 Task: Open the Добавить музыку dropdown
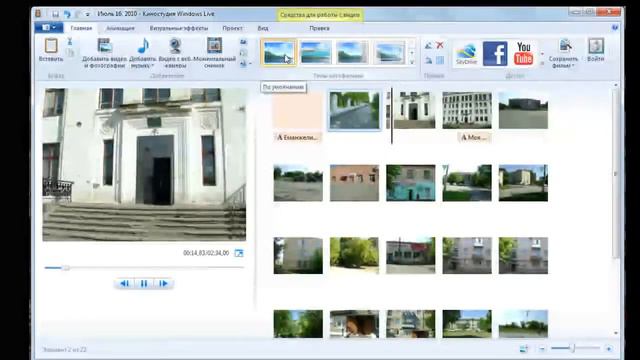[x=143, y=52]
